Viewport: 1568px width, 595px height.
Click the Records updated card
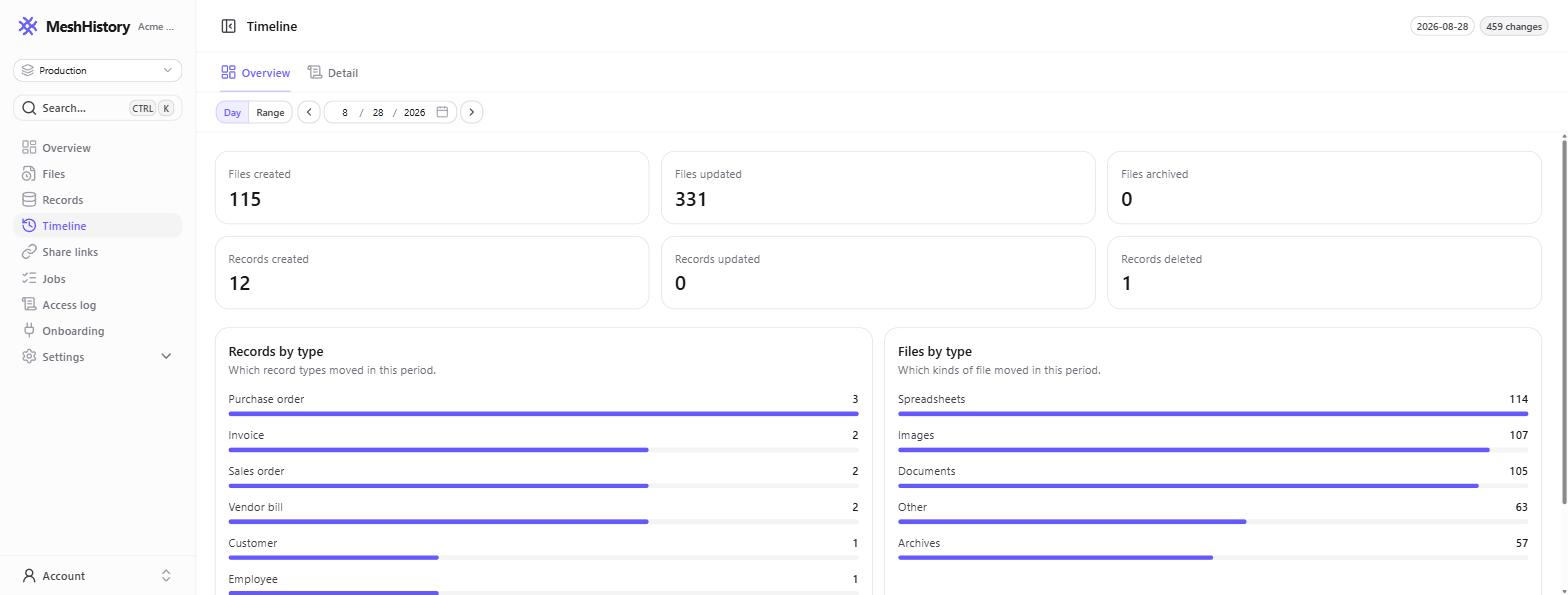coord(878,272)
